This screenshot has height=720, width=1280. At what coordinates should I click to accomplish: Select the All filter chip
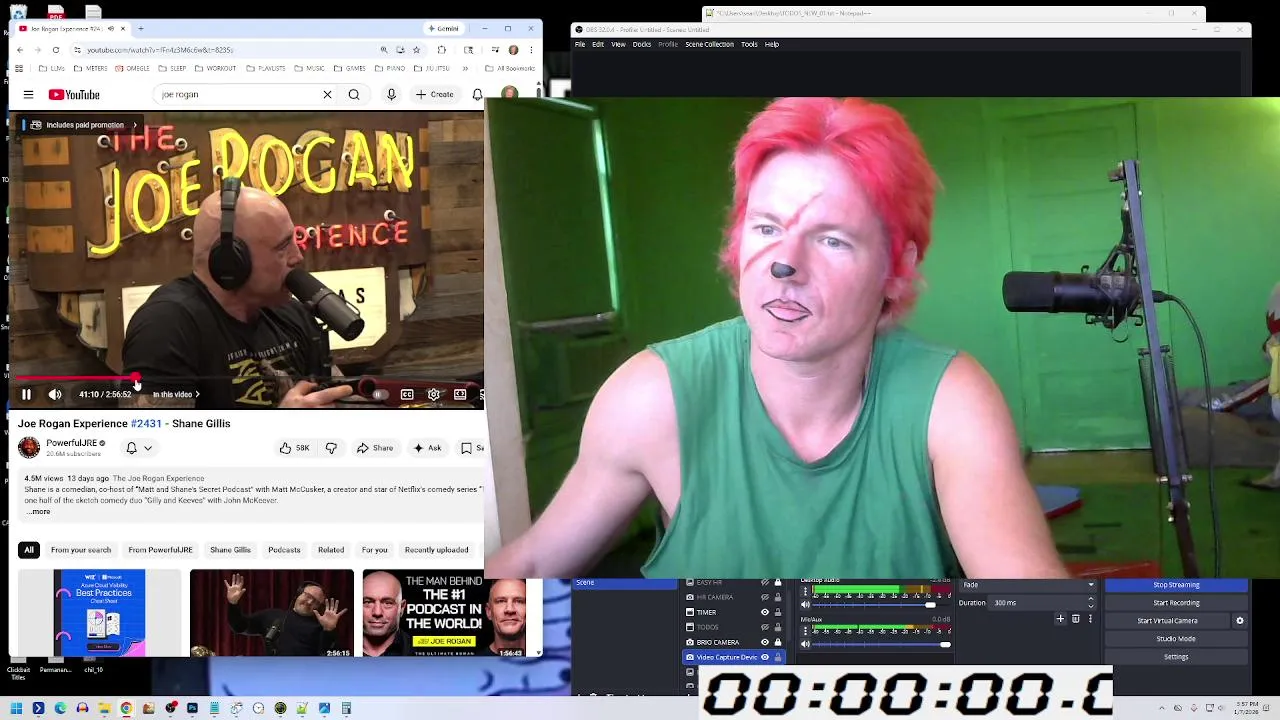click(29, 550)
